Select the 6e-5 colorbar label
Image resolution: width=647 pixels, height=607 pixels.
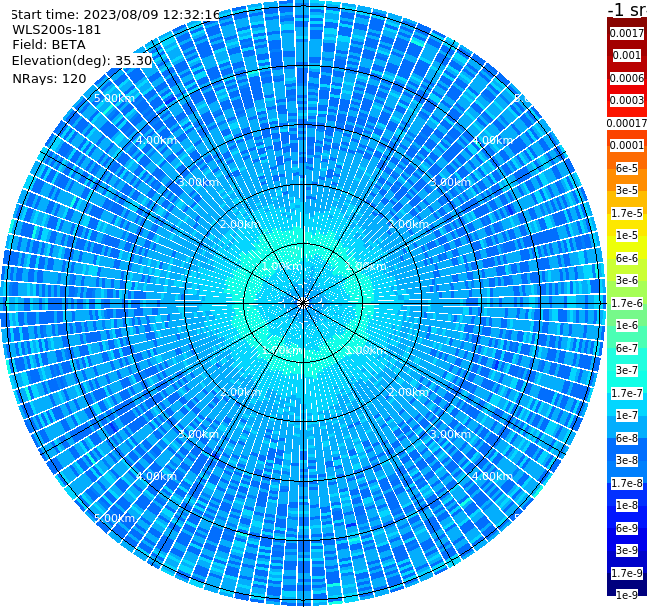(627, 168)
